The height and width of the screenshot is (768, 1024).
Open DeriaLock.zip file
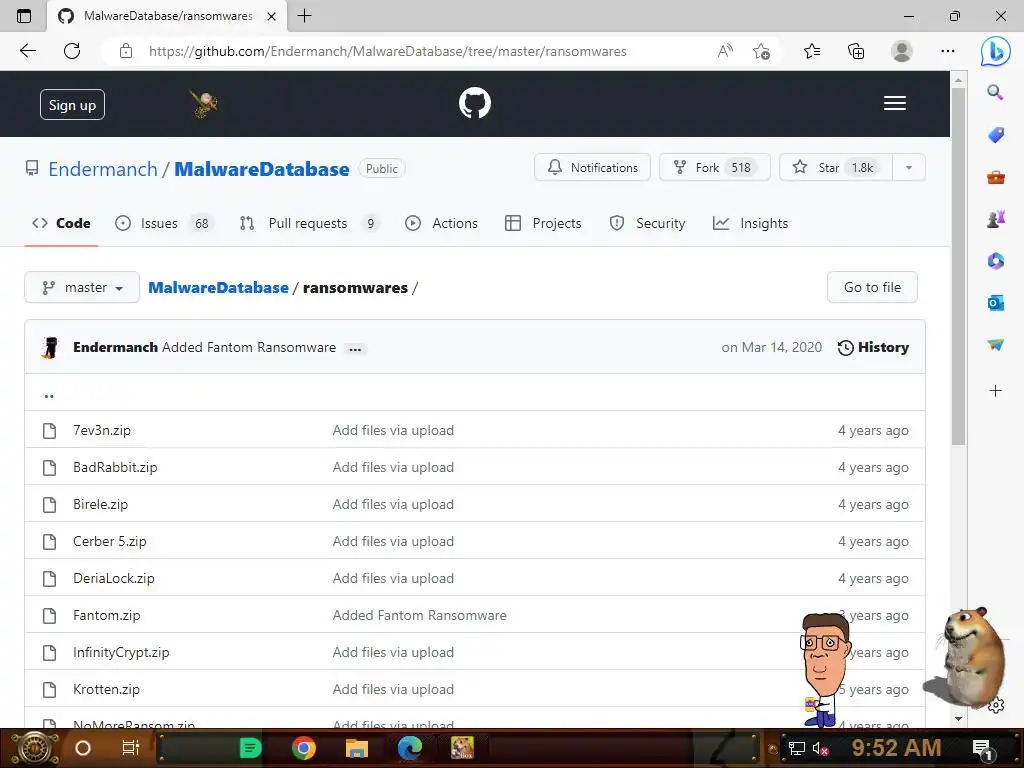[x=114, y=579]
